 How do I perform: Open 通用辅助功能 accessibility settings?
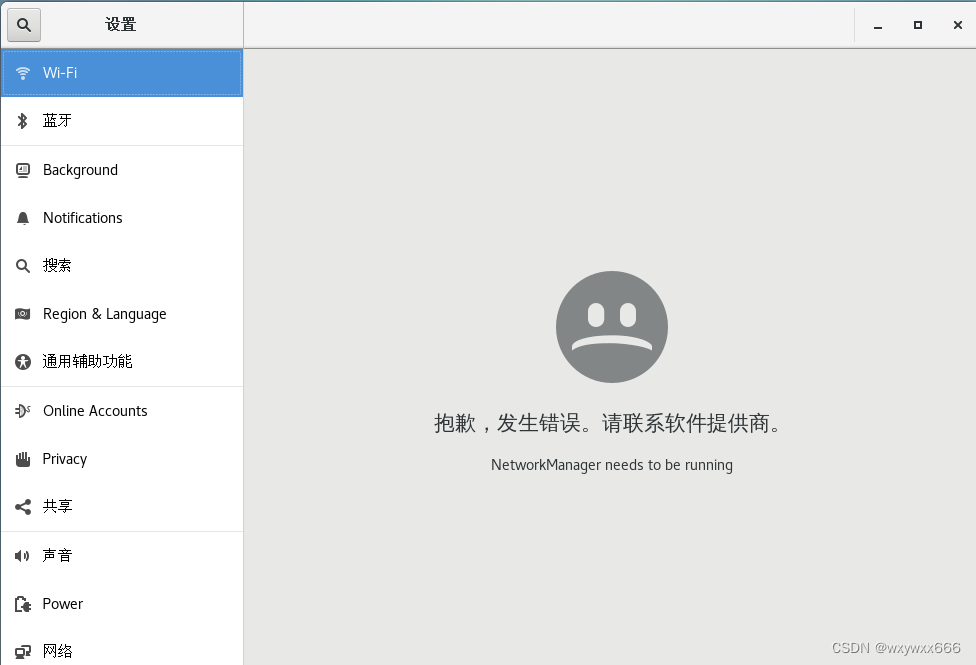coord(122,362)
